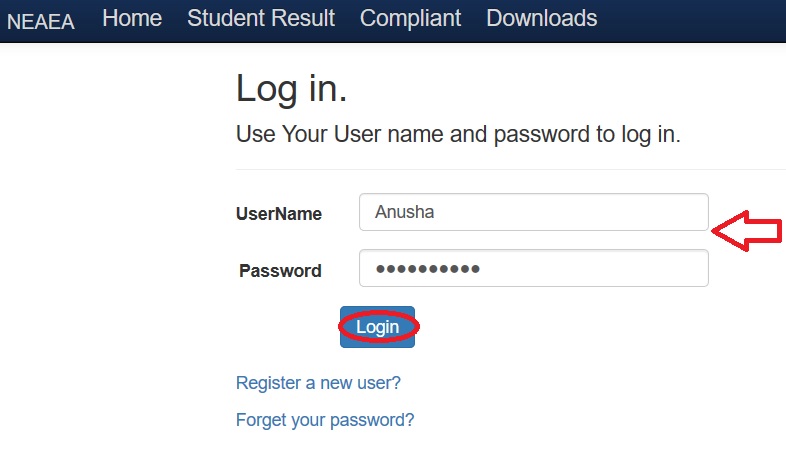Click the masked password dots
Screen dimensions: 786x462
pyautogui.click(x=427, y=269)
